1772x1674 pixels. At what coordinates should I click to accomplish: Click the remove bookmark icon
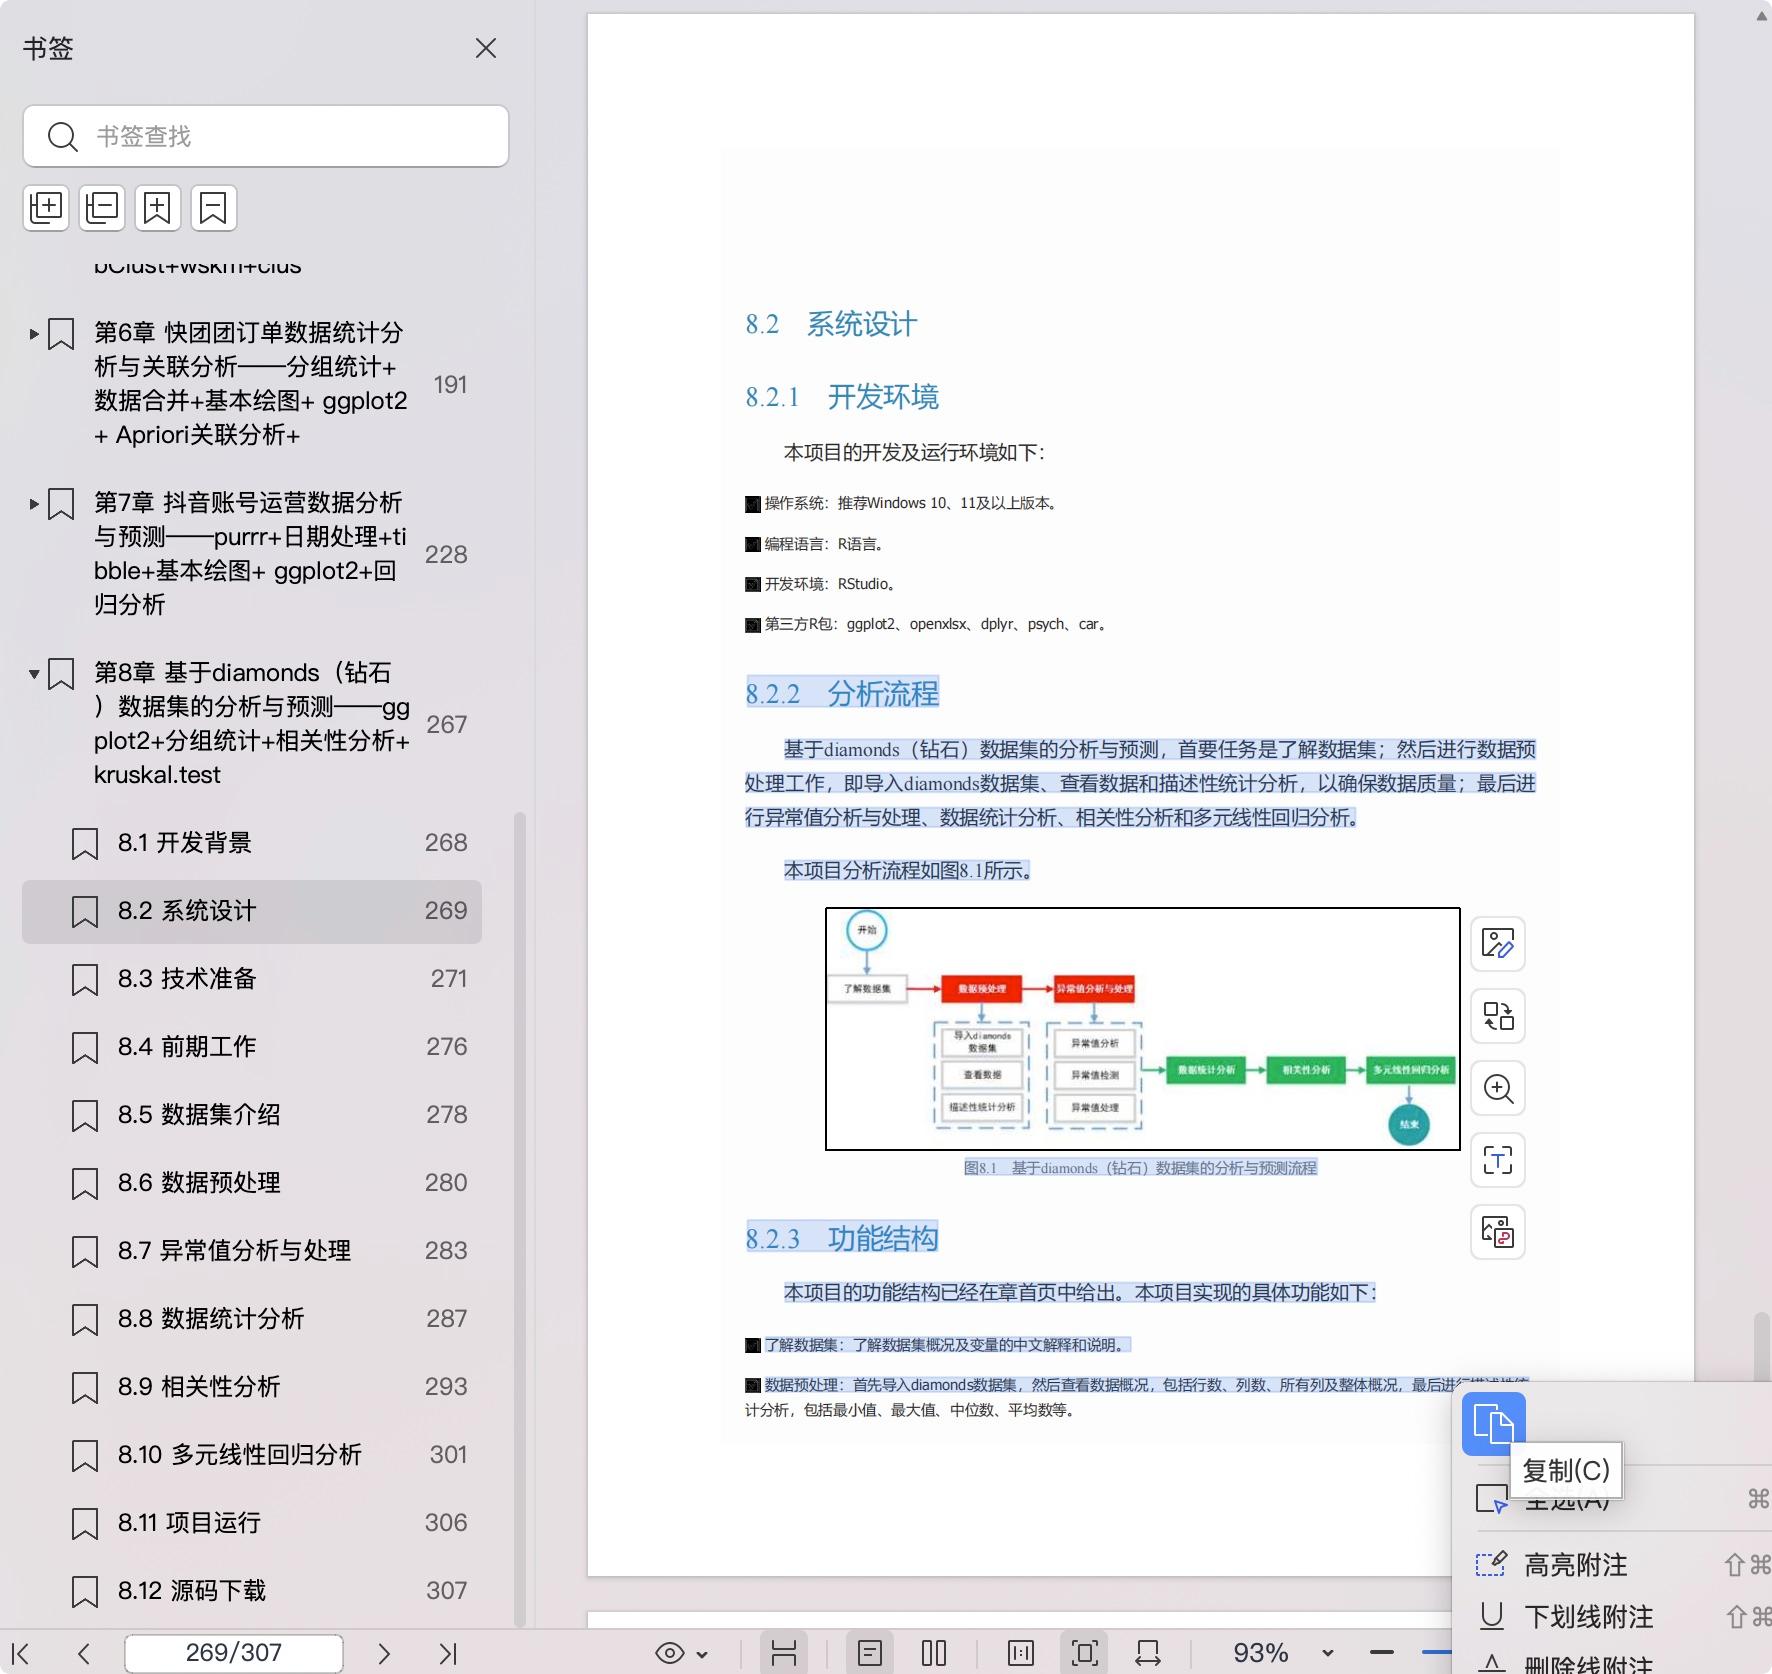[213, 208]
